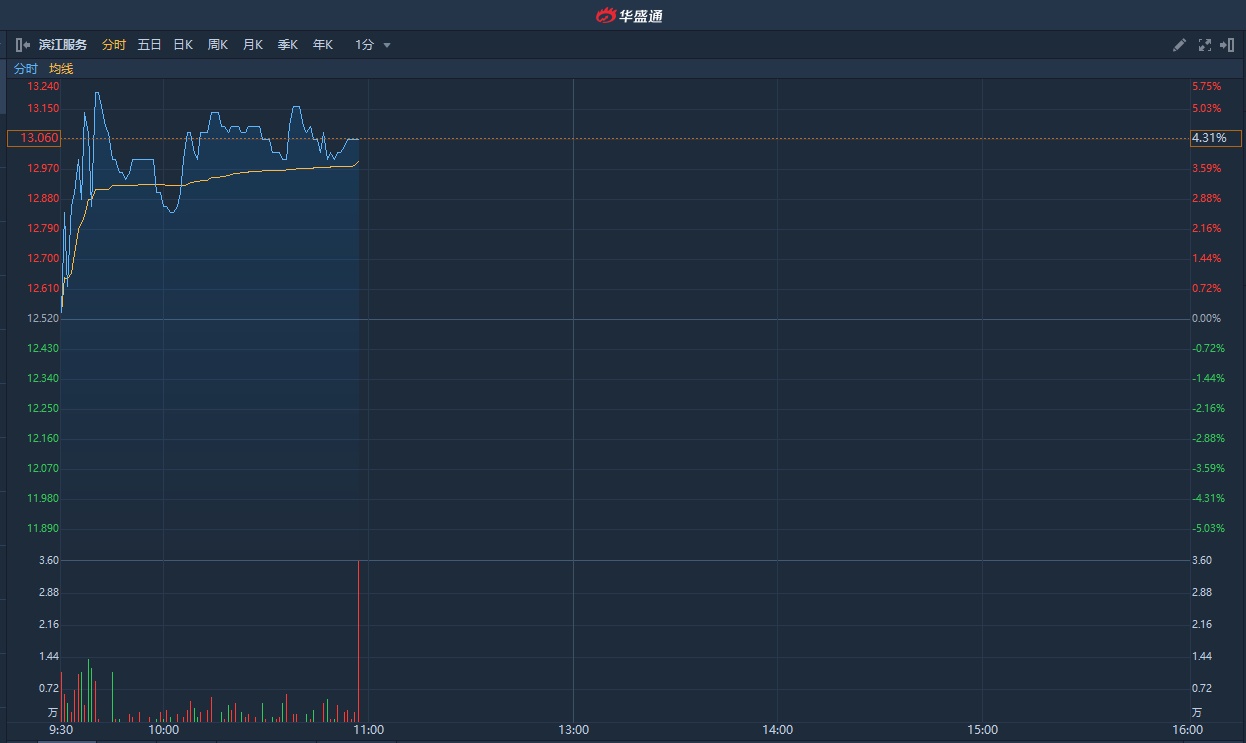The image size is (1246, 743).
Task: Switch to 周K weekly candlestick tab
Action: [x=218, y=45]
